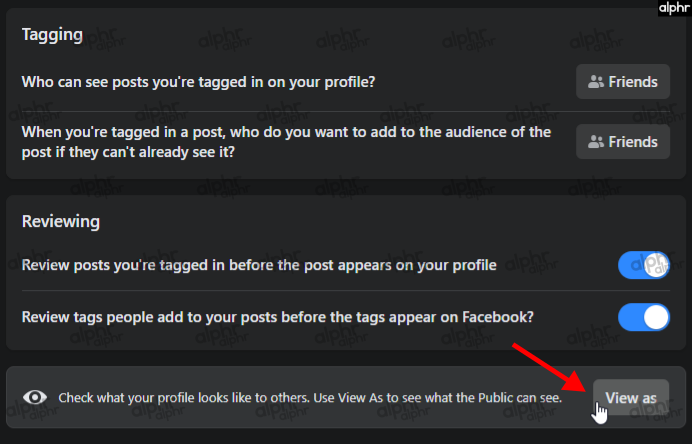The height and width of the screenshot is (444, 692).
Task: Click "Who can see posts you're tagged in" text
Action: click(x=199, y=82)
